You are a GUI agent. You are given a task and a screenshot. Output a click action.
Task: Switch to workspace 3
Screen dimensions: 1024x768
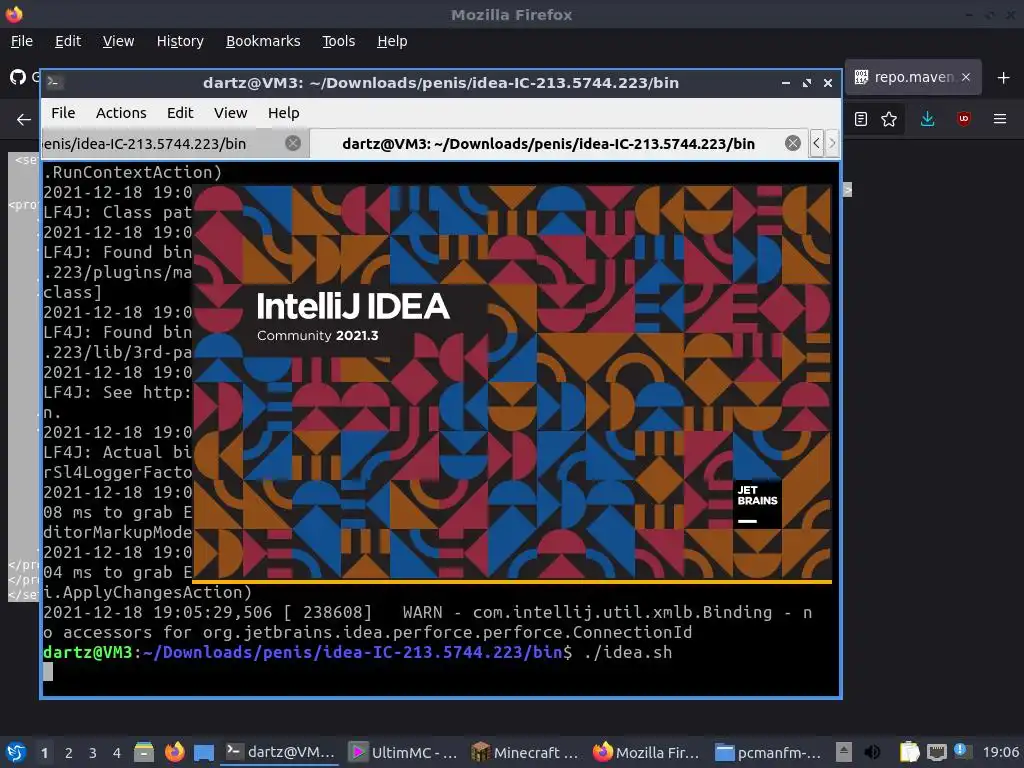point(93,753)
